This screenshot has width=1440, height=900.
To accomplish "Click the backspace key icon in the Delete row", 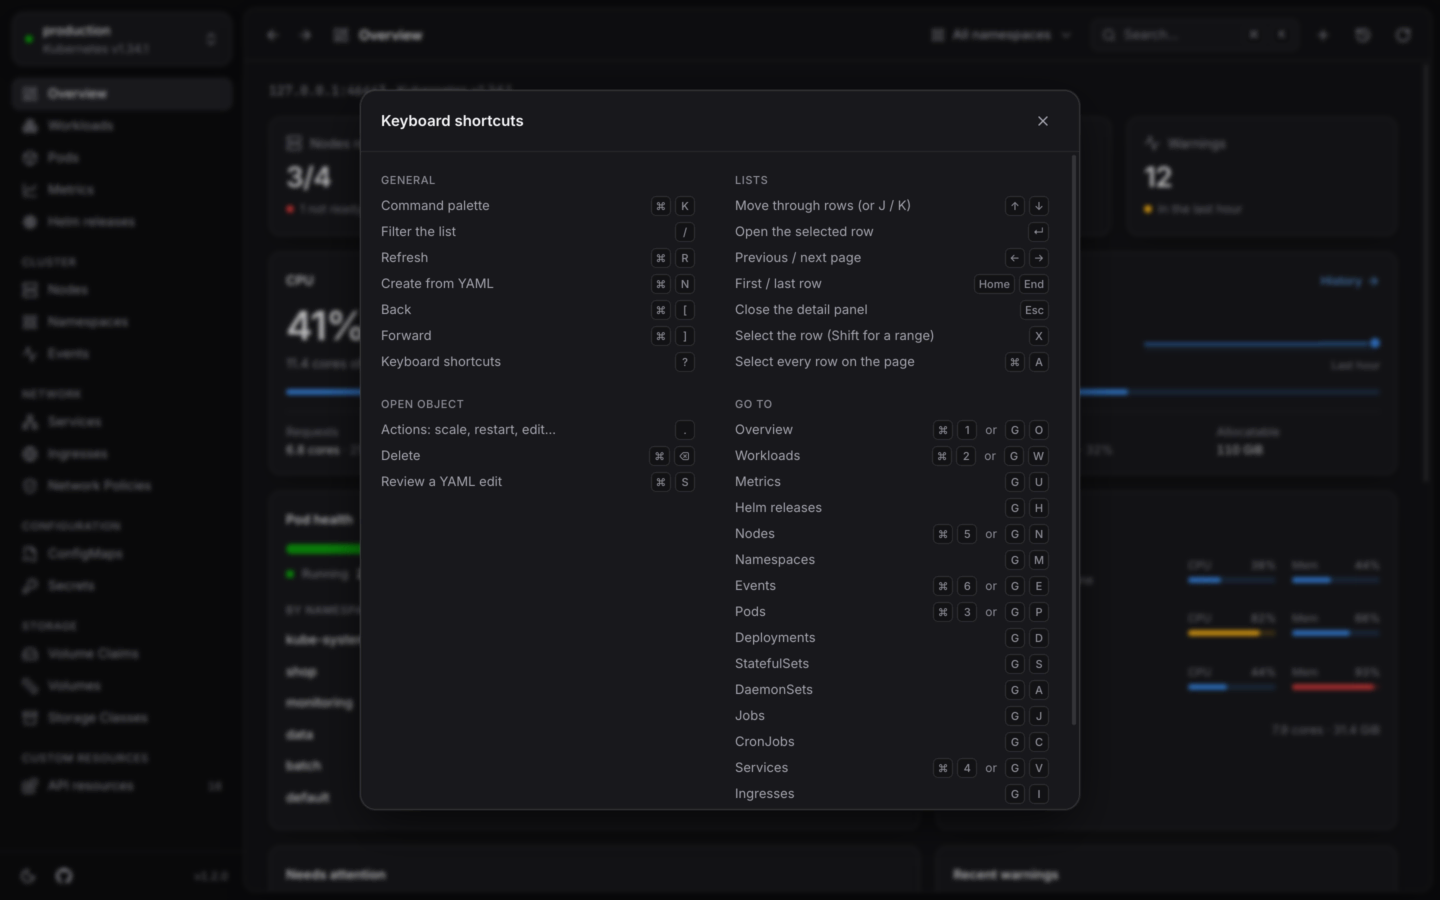I will [685, 456].
